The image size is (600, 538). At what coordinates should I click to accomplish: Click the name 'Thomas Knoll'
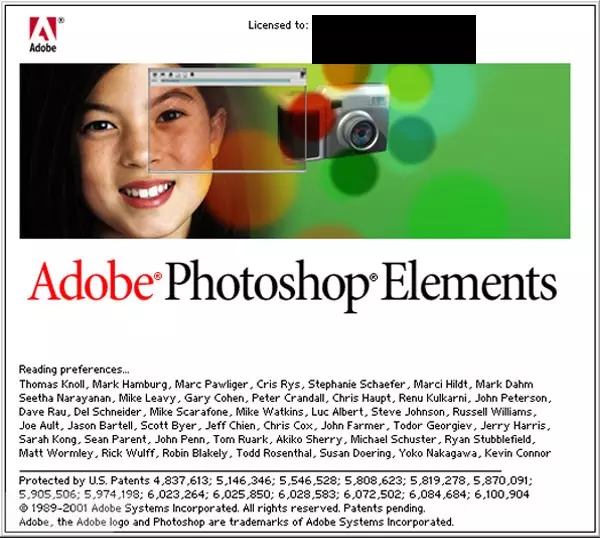point(52,384)
